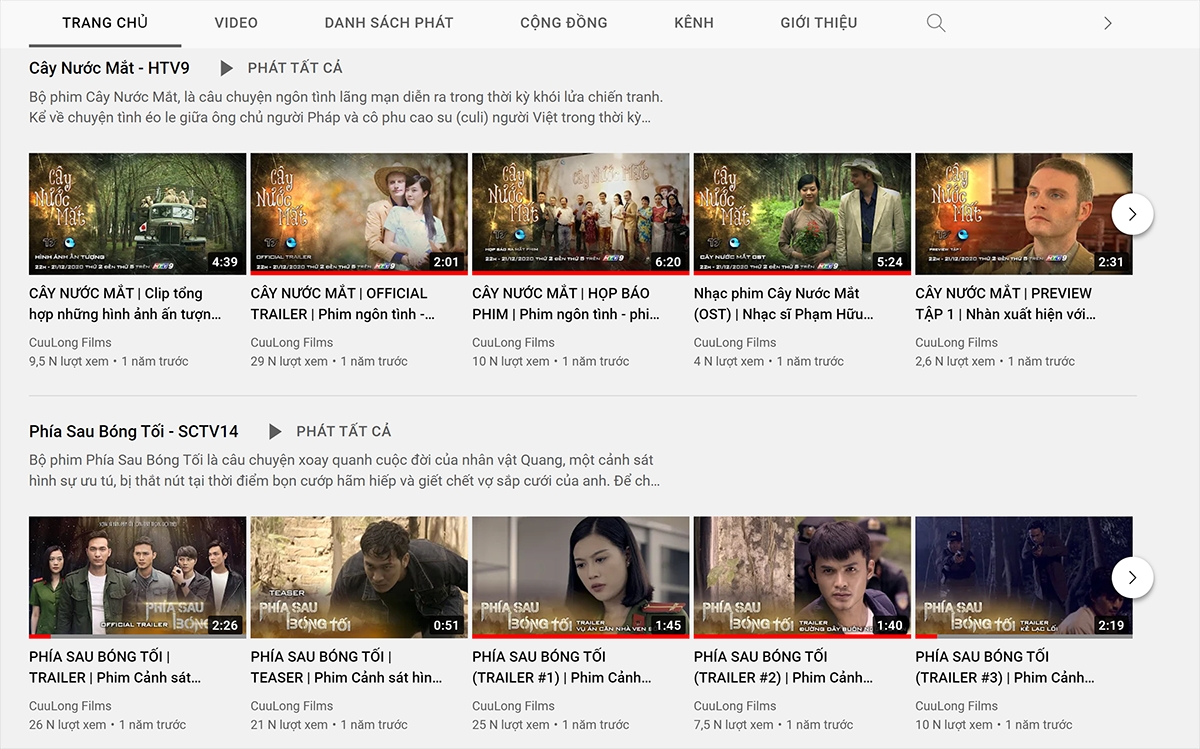Open the Cây Nước Mắt - HTV9 playlist title
1200x749 pixels.
coord(109,68)
